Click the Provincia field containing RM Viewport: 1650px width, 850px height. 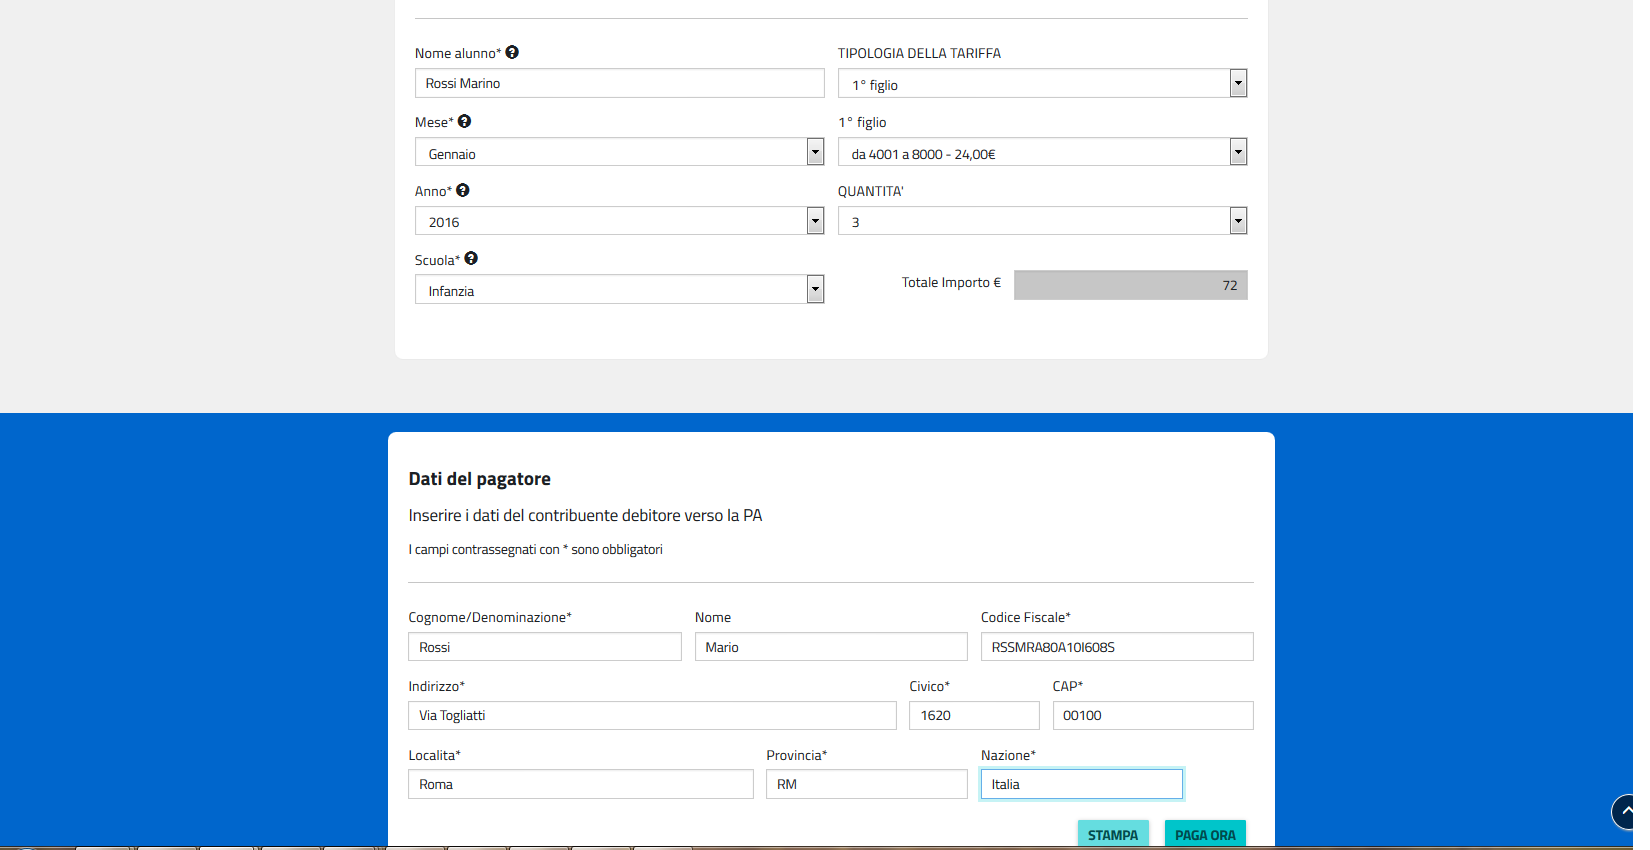[866, 785]
